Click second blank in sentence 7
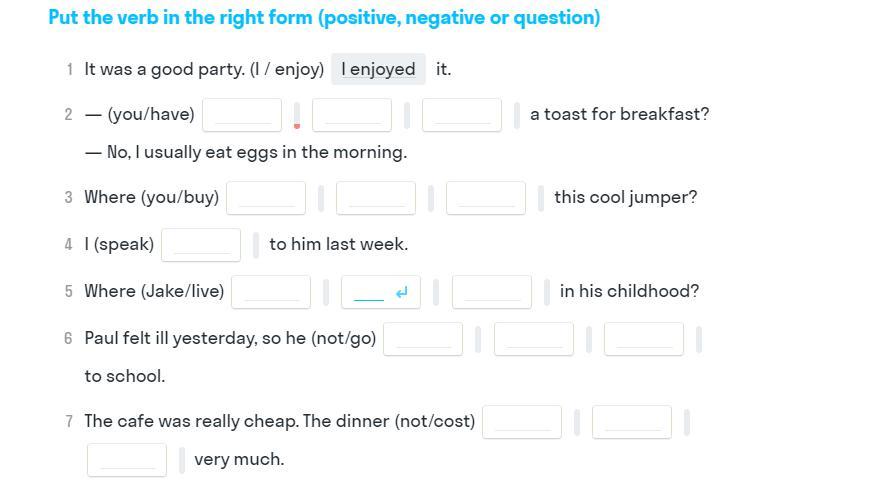Screen dimensions: 886x492 coord(632,422)
